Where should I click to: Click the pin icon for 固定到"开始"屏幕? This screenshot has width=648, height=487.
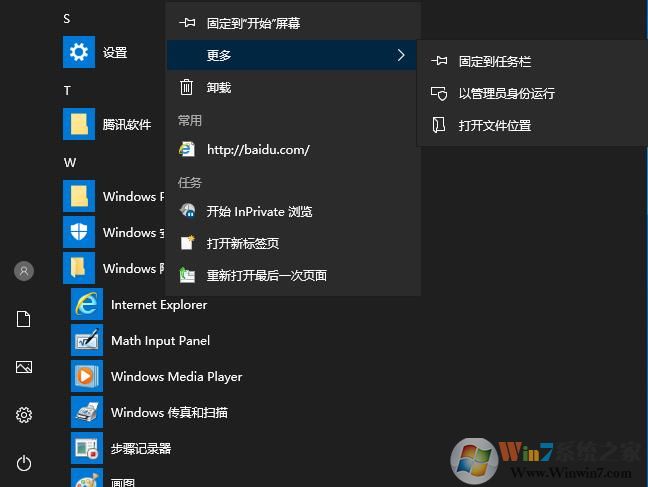tap(188, 22)
